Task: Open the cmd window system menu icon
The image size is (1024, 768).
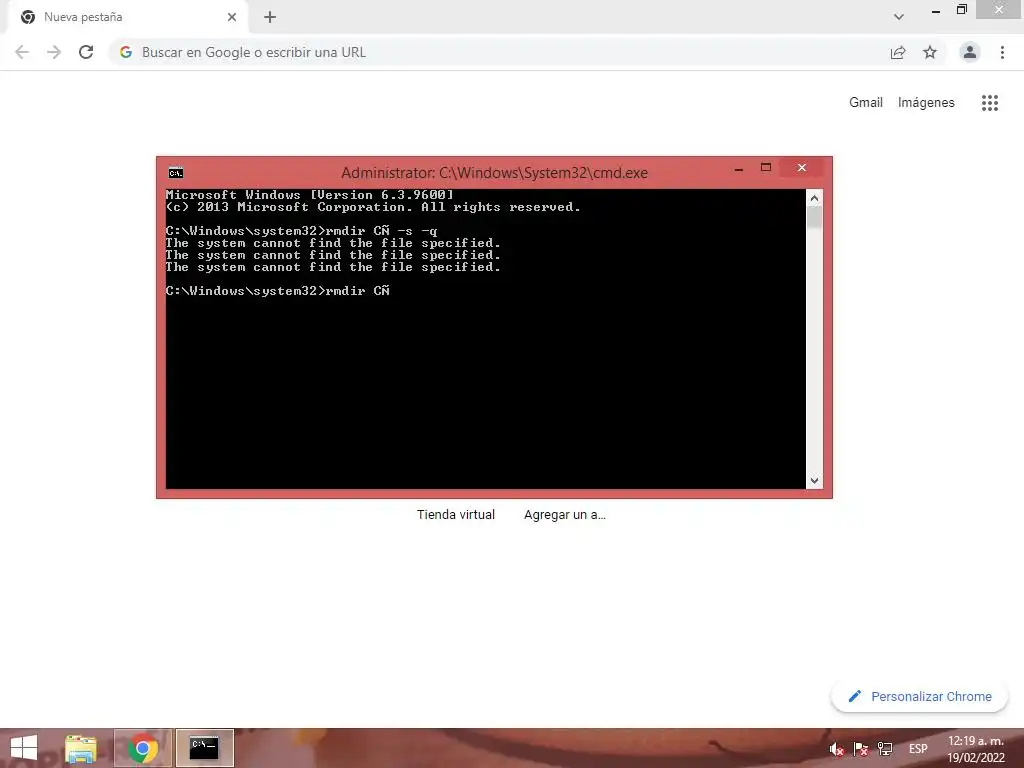Action: [x=176, y=173]
